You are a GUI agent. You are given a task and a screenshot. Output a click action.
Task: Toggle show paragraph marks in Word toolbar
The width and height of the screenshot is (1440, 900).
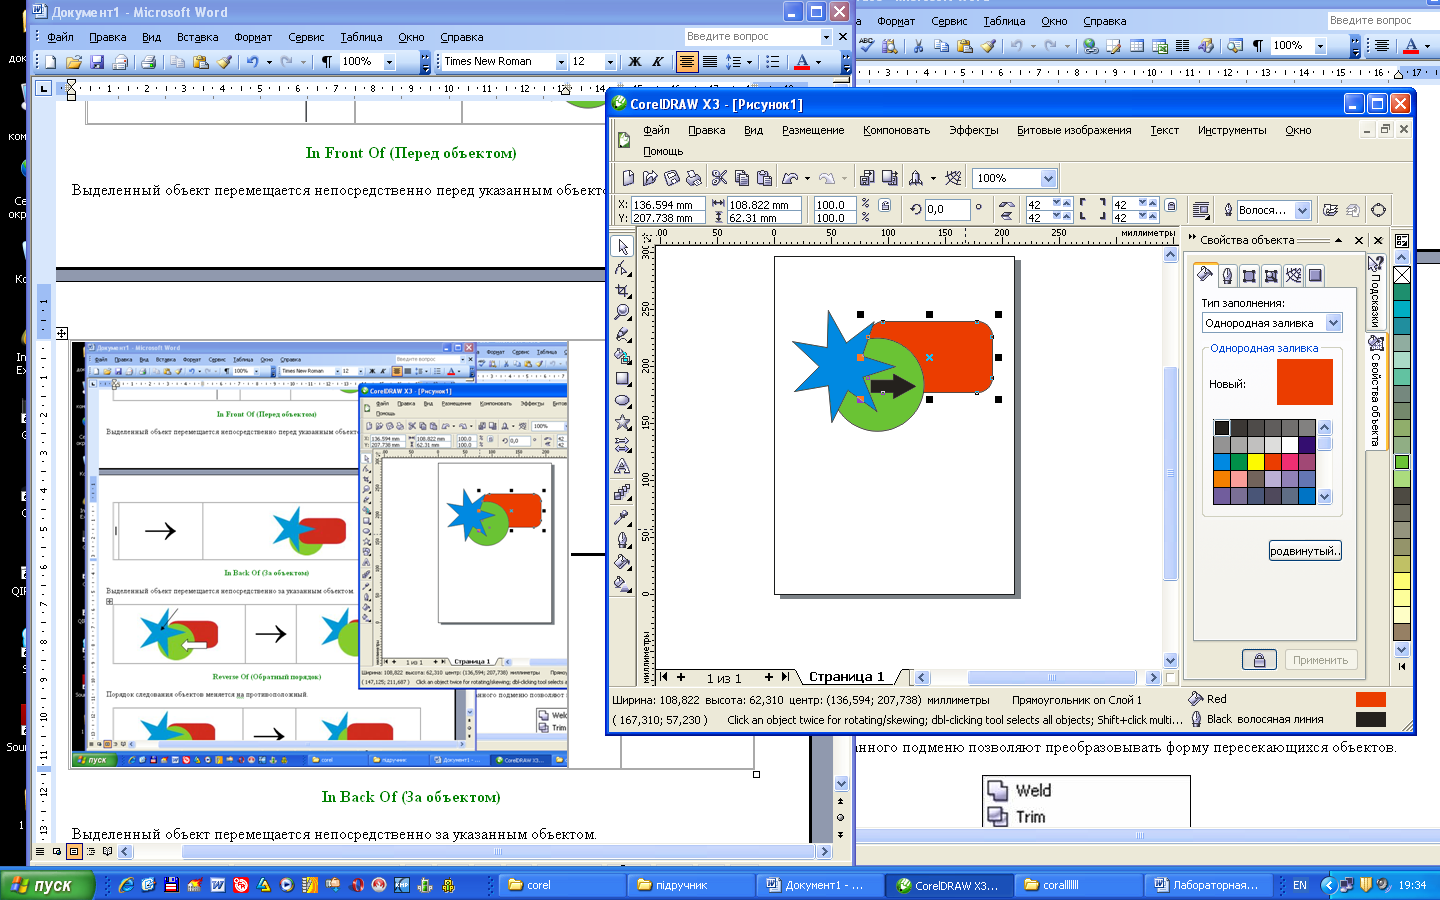[326, 62]
